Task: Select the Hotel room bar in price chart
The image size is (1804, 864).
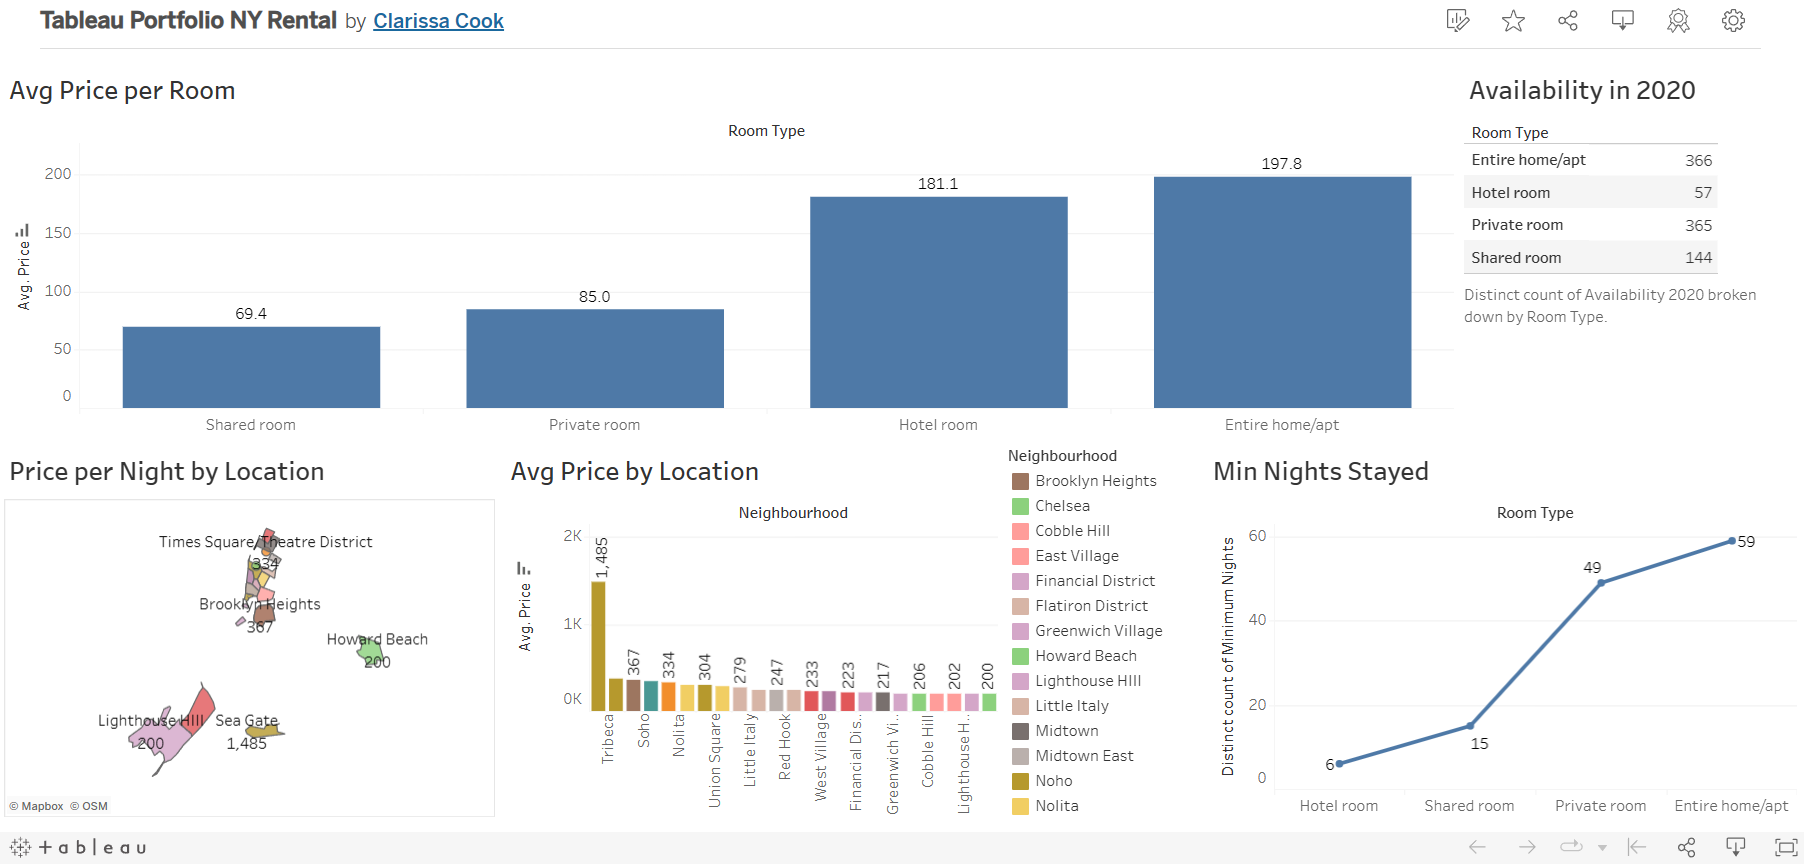Action: [x=938, y=302]
